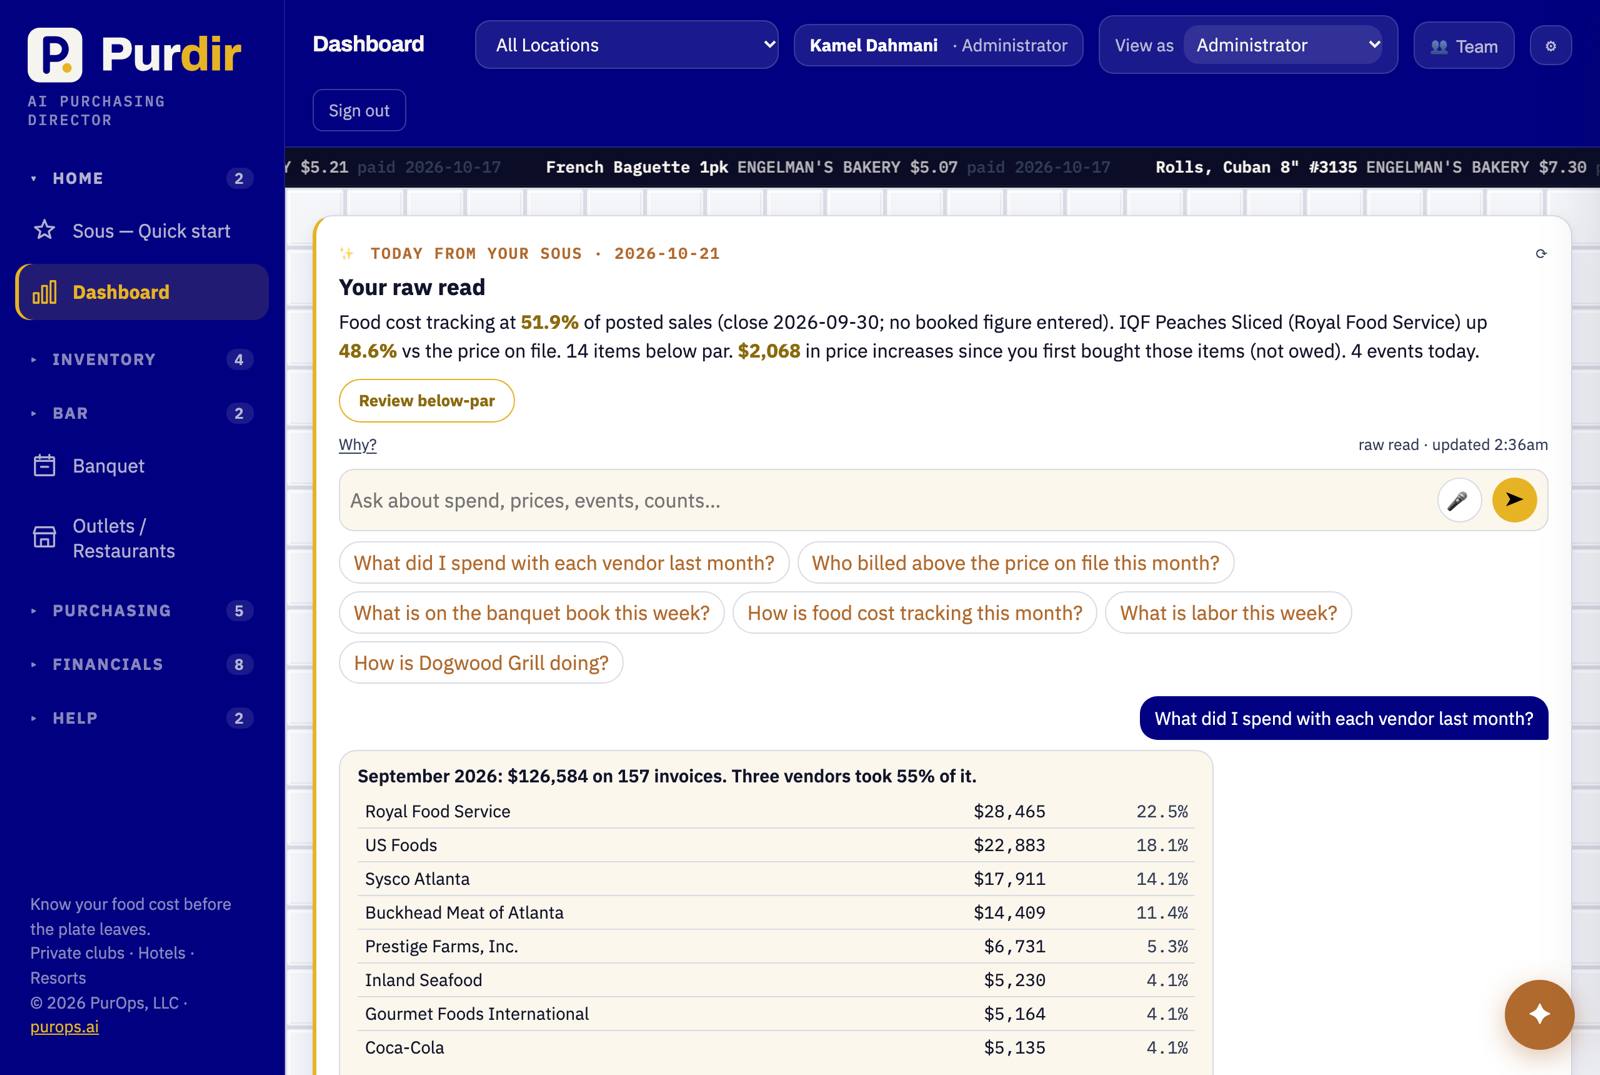The height and width of the screenshot is (1075, 1600).
Task: Click the microphone voice input icon
Action: pos(1459,500)
